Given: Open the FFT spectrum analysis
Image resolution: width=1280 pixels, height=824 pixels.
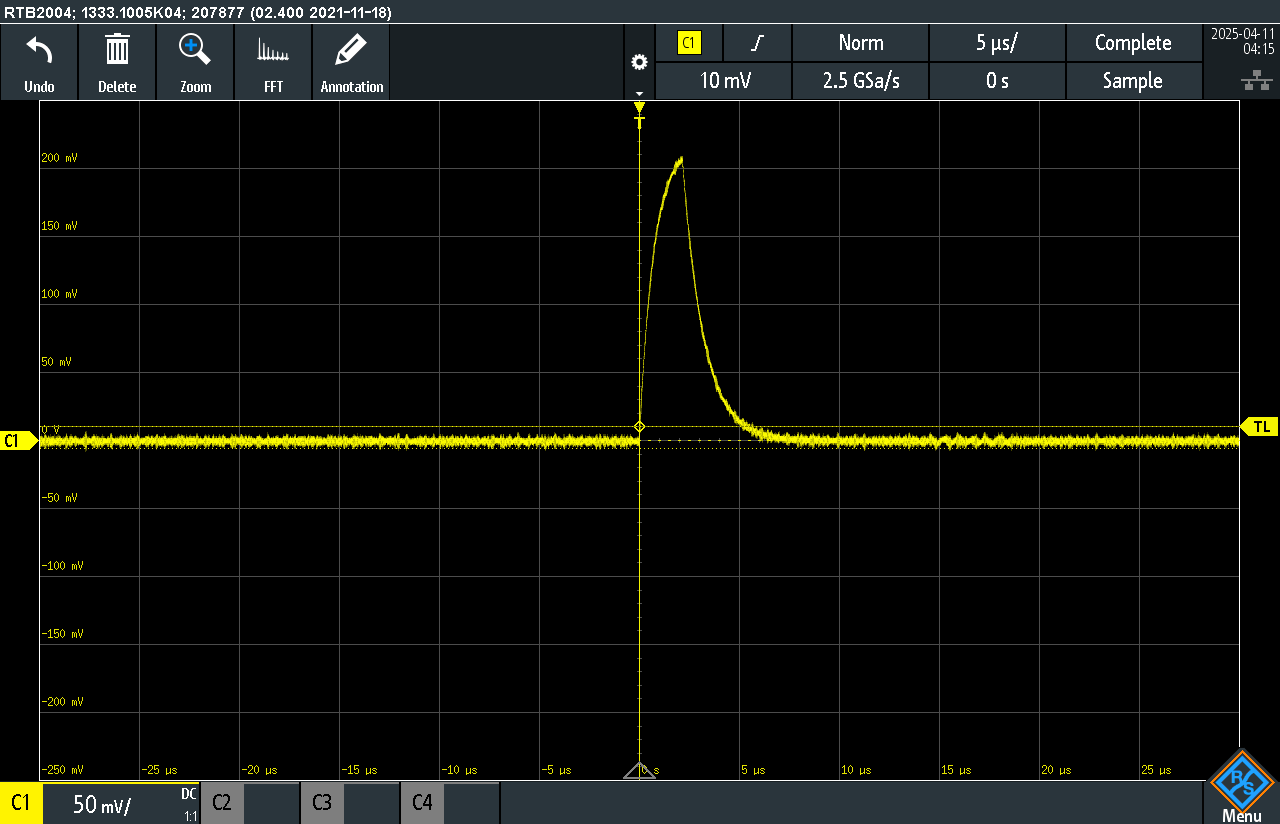Looking at the screenshot, I should 273,50.
